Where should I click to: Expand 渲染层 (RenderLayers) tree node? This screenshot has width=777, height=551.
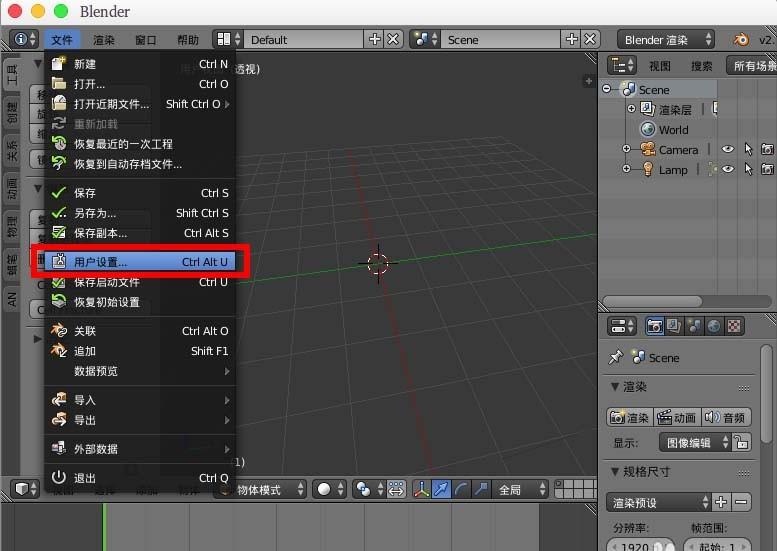pyautogui.click(x=631, y=109)
